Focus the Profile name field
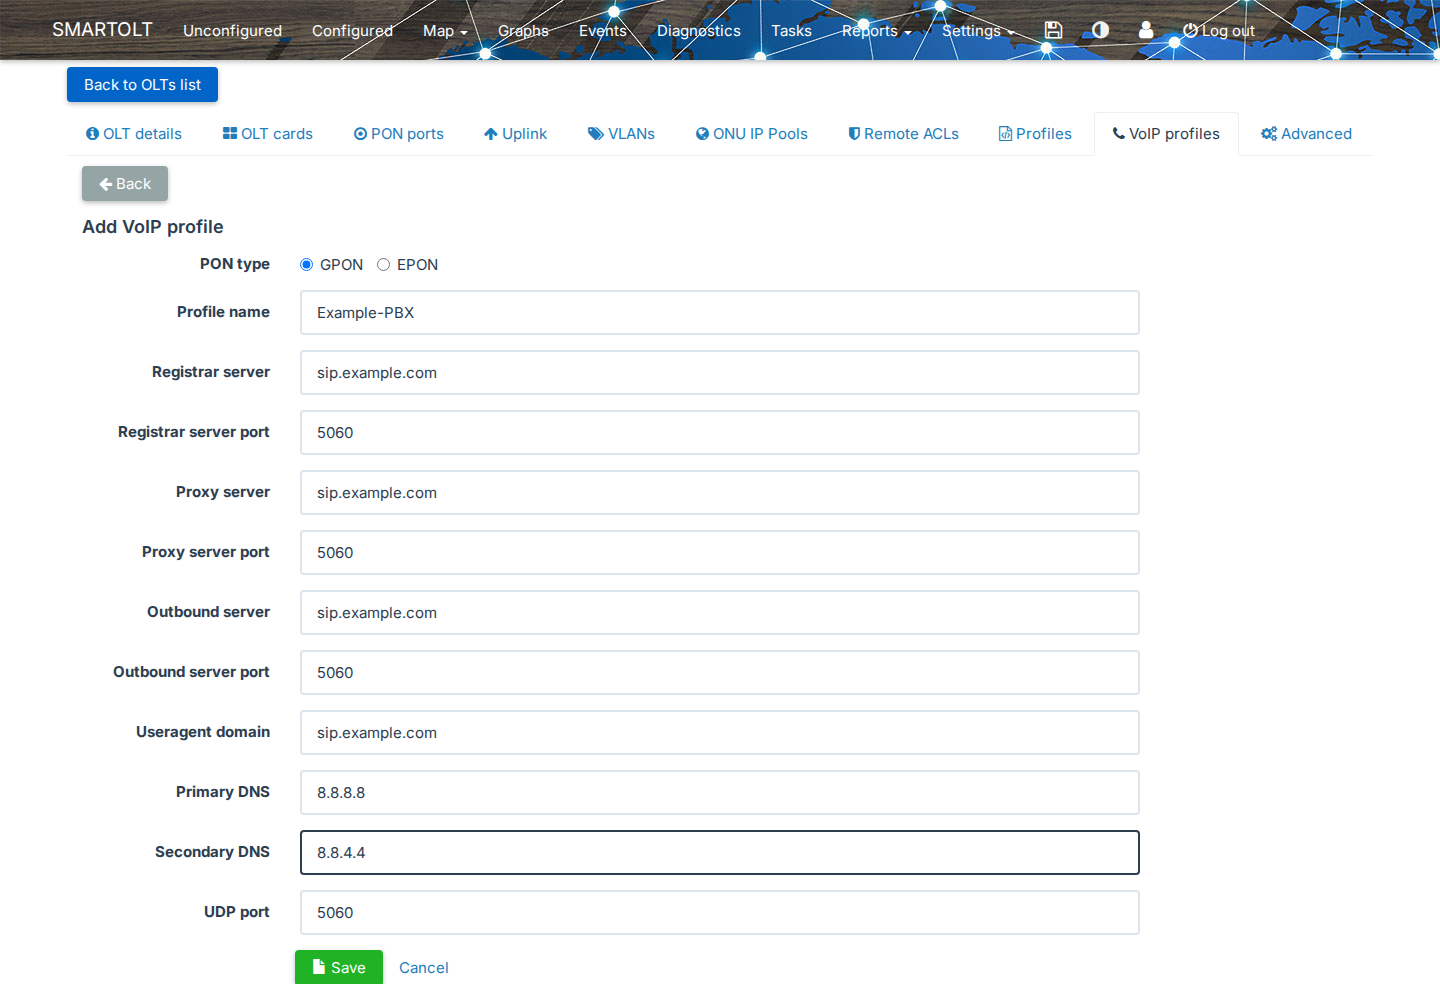 (x=720, y=313)
